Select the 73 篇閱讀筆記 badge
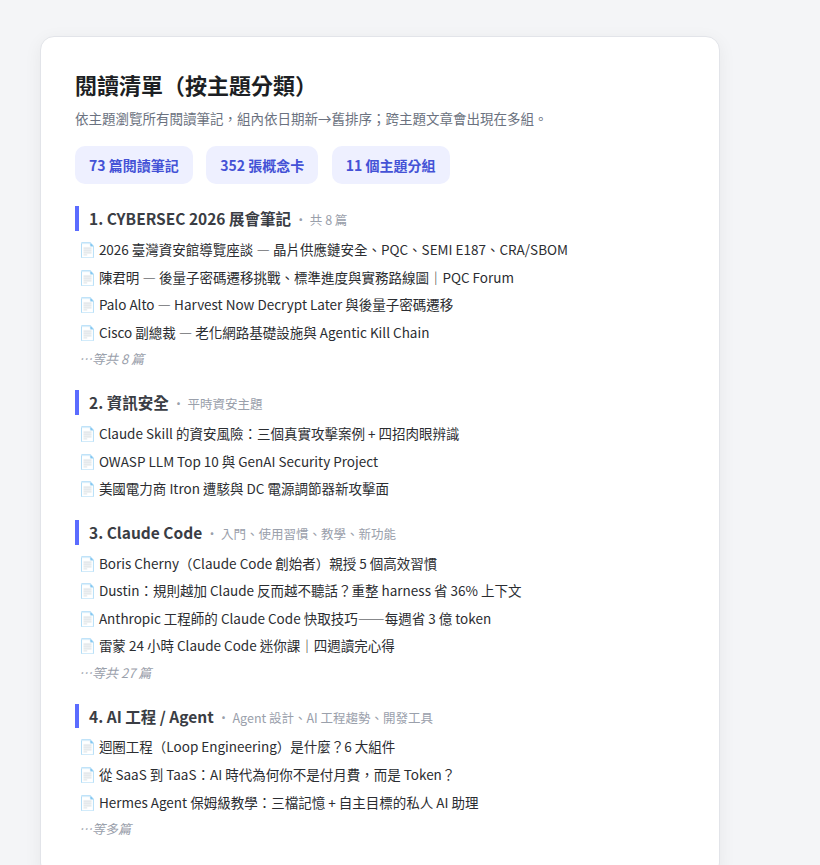Viewport: 820px width, 865px height. (x=134, y=165)
